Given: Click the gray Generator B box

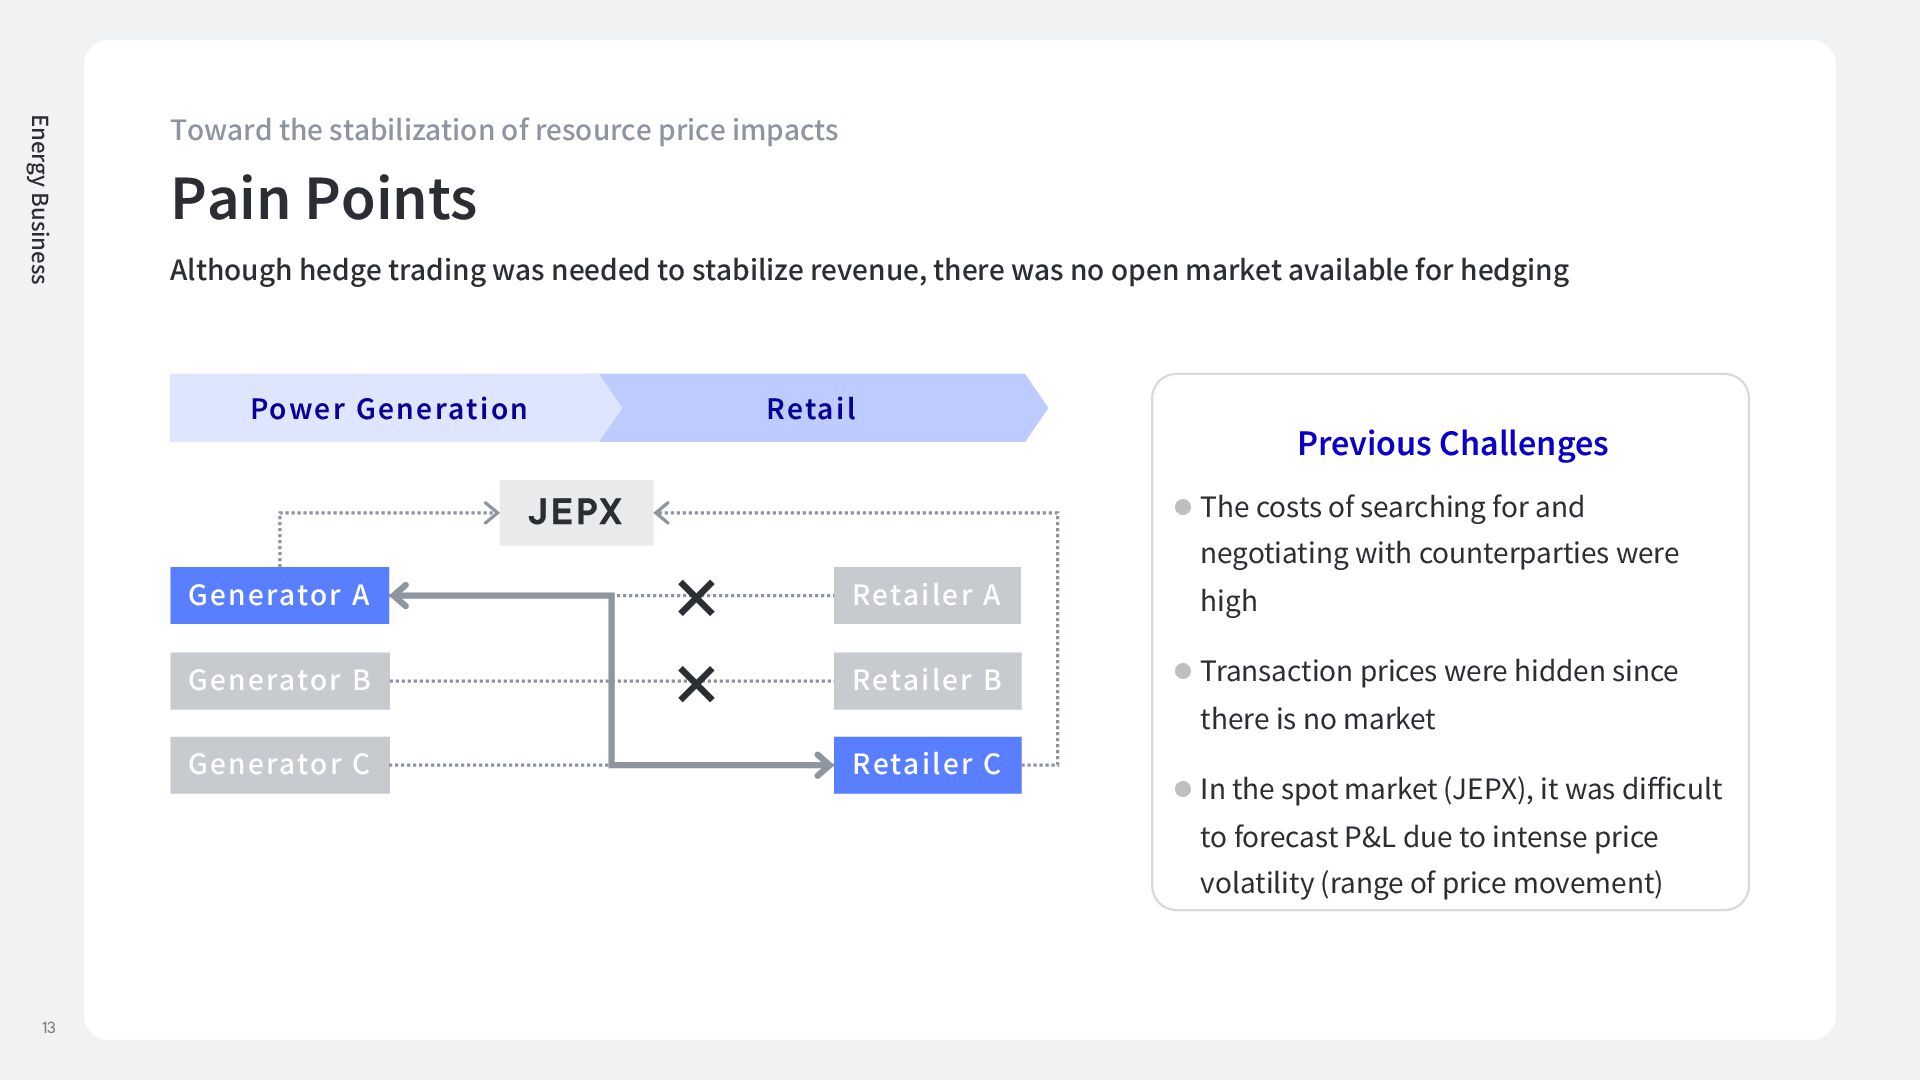Looking at the screenshot, I should point(279,681).
